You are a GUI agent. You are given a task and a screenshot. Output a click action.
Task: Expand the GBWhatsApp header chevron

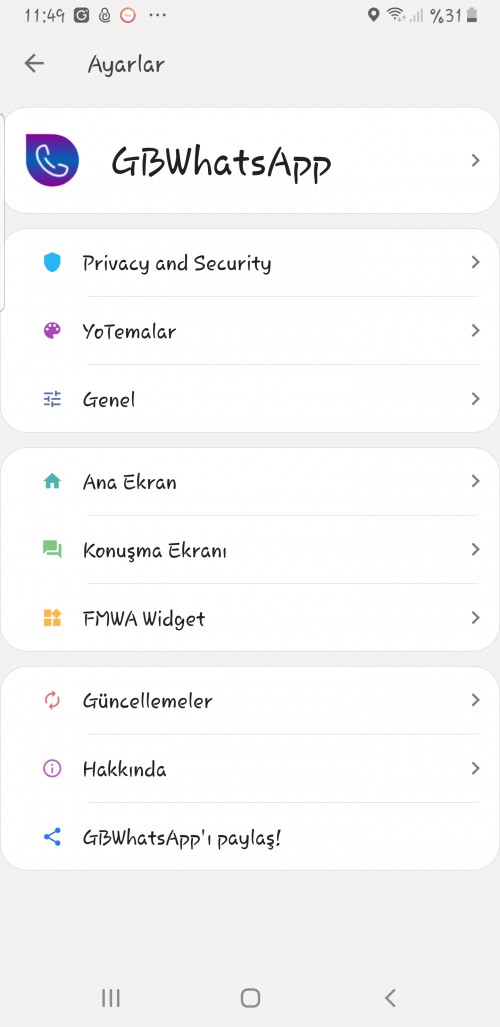tap(476, 160)
